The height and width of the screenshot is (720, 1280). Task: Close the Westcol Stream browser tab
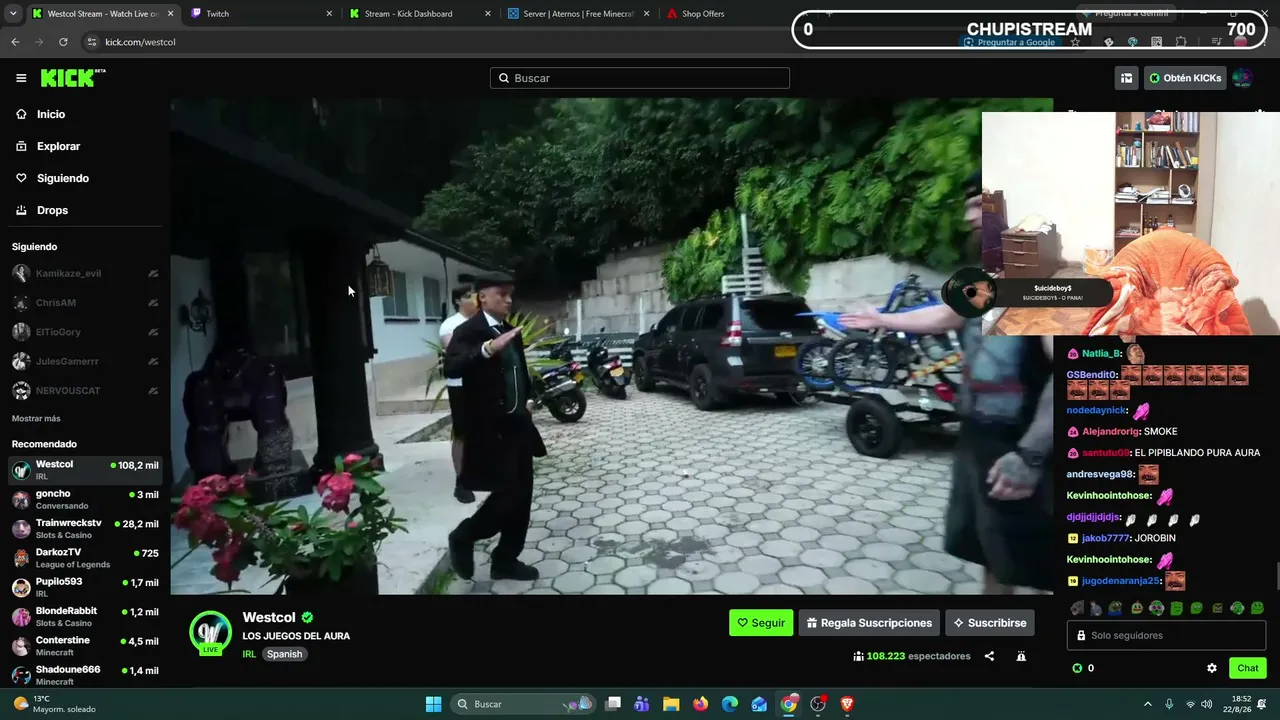coord(170,14)
